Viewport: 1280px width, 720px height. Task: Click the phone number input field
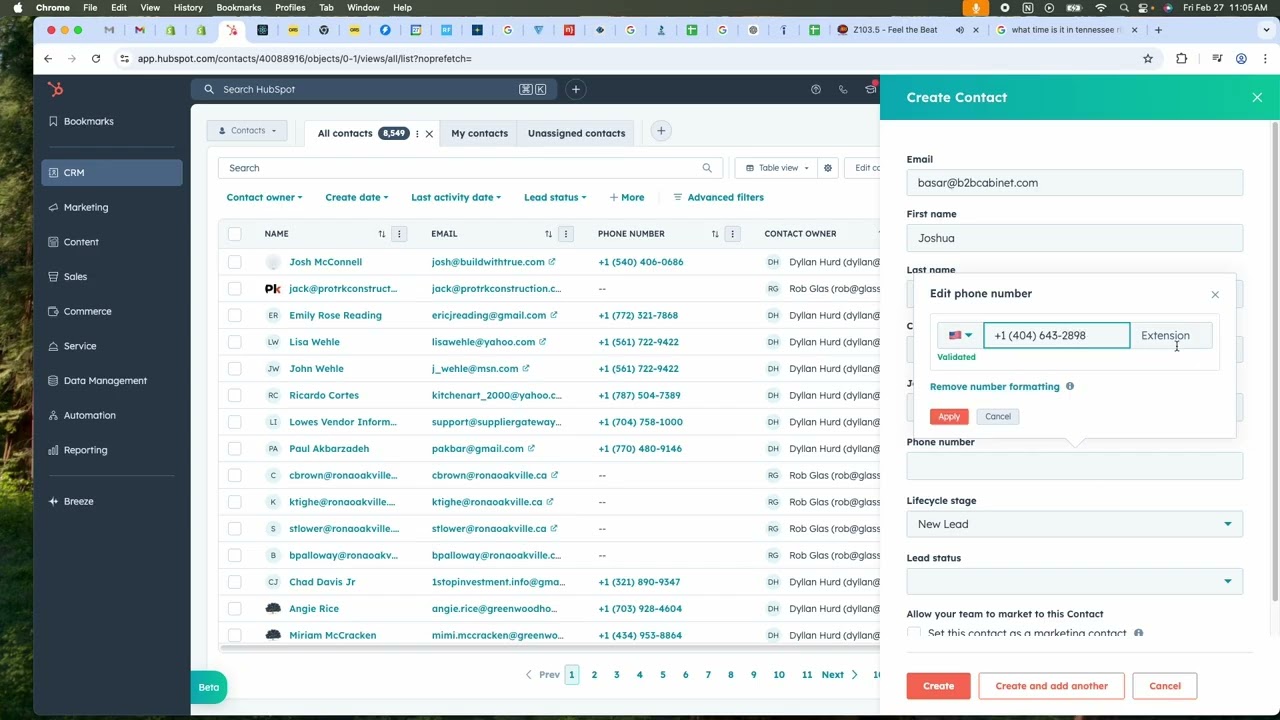click(1057, 336)
